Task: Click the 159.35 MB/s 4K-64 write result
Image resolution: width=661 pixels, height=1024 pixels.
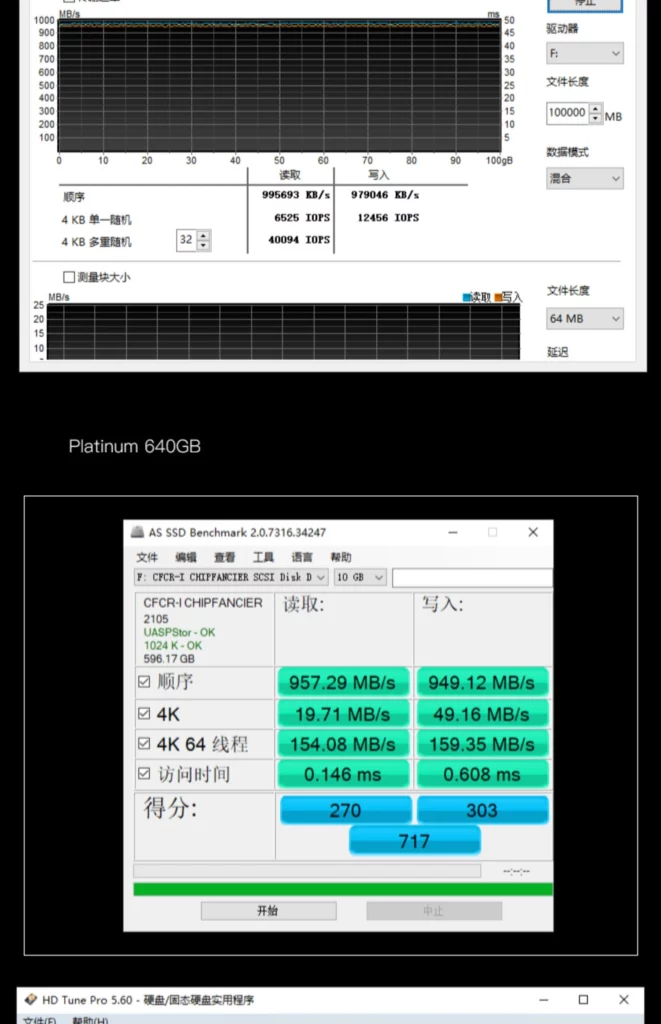Action: (482, 744)
